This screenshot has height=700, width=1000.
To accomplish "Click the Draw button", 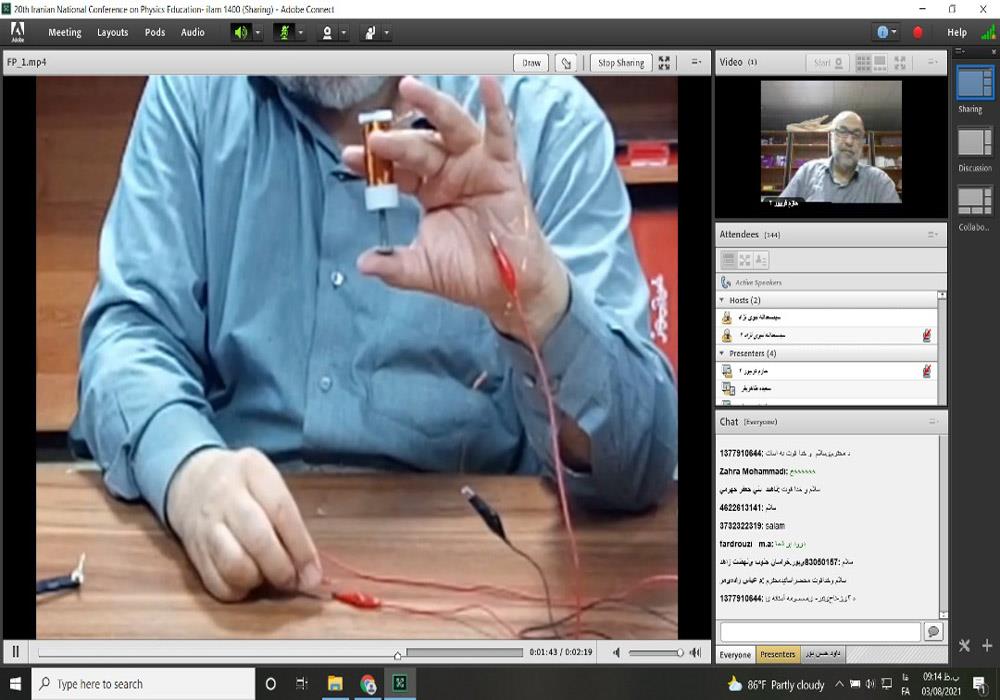I will [531, 63].
